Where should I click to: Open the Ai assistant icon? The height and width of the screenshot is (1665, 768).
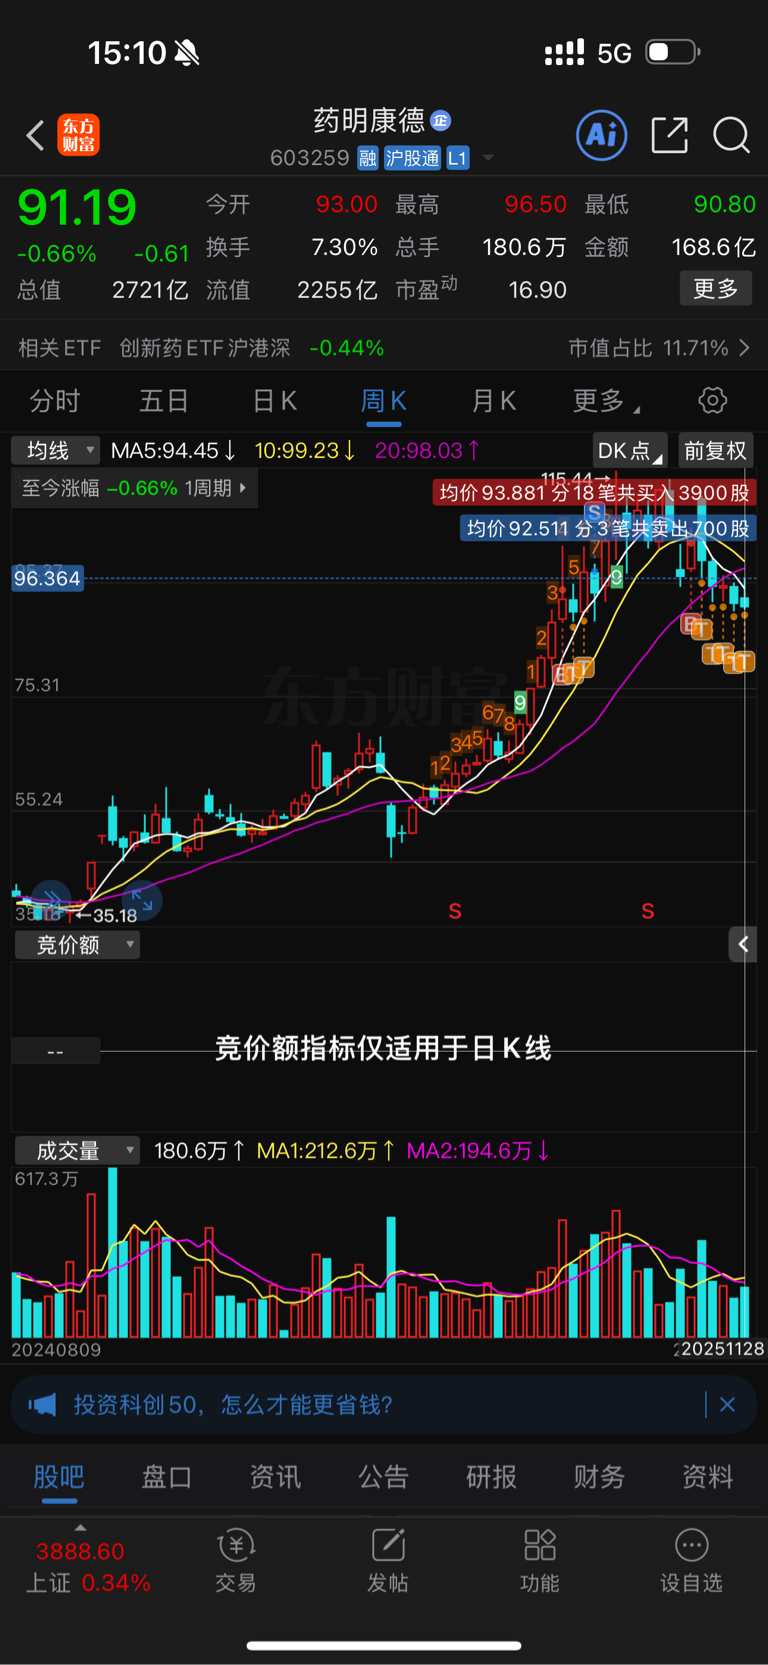pos(602,135)
